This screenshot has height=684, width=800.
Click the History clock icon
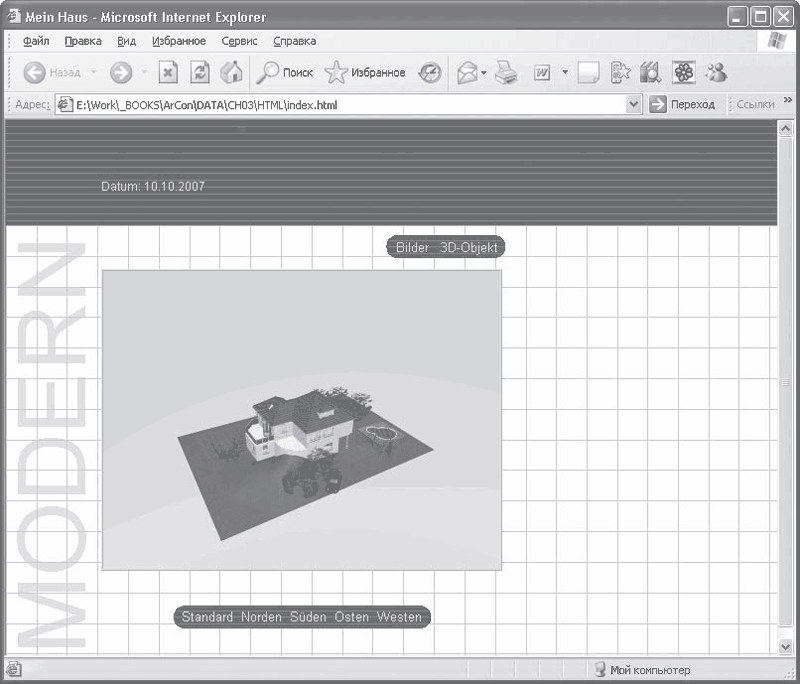(430, 73)
